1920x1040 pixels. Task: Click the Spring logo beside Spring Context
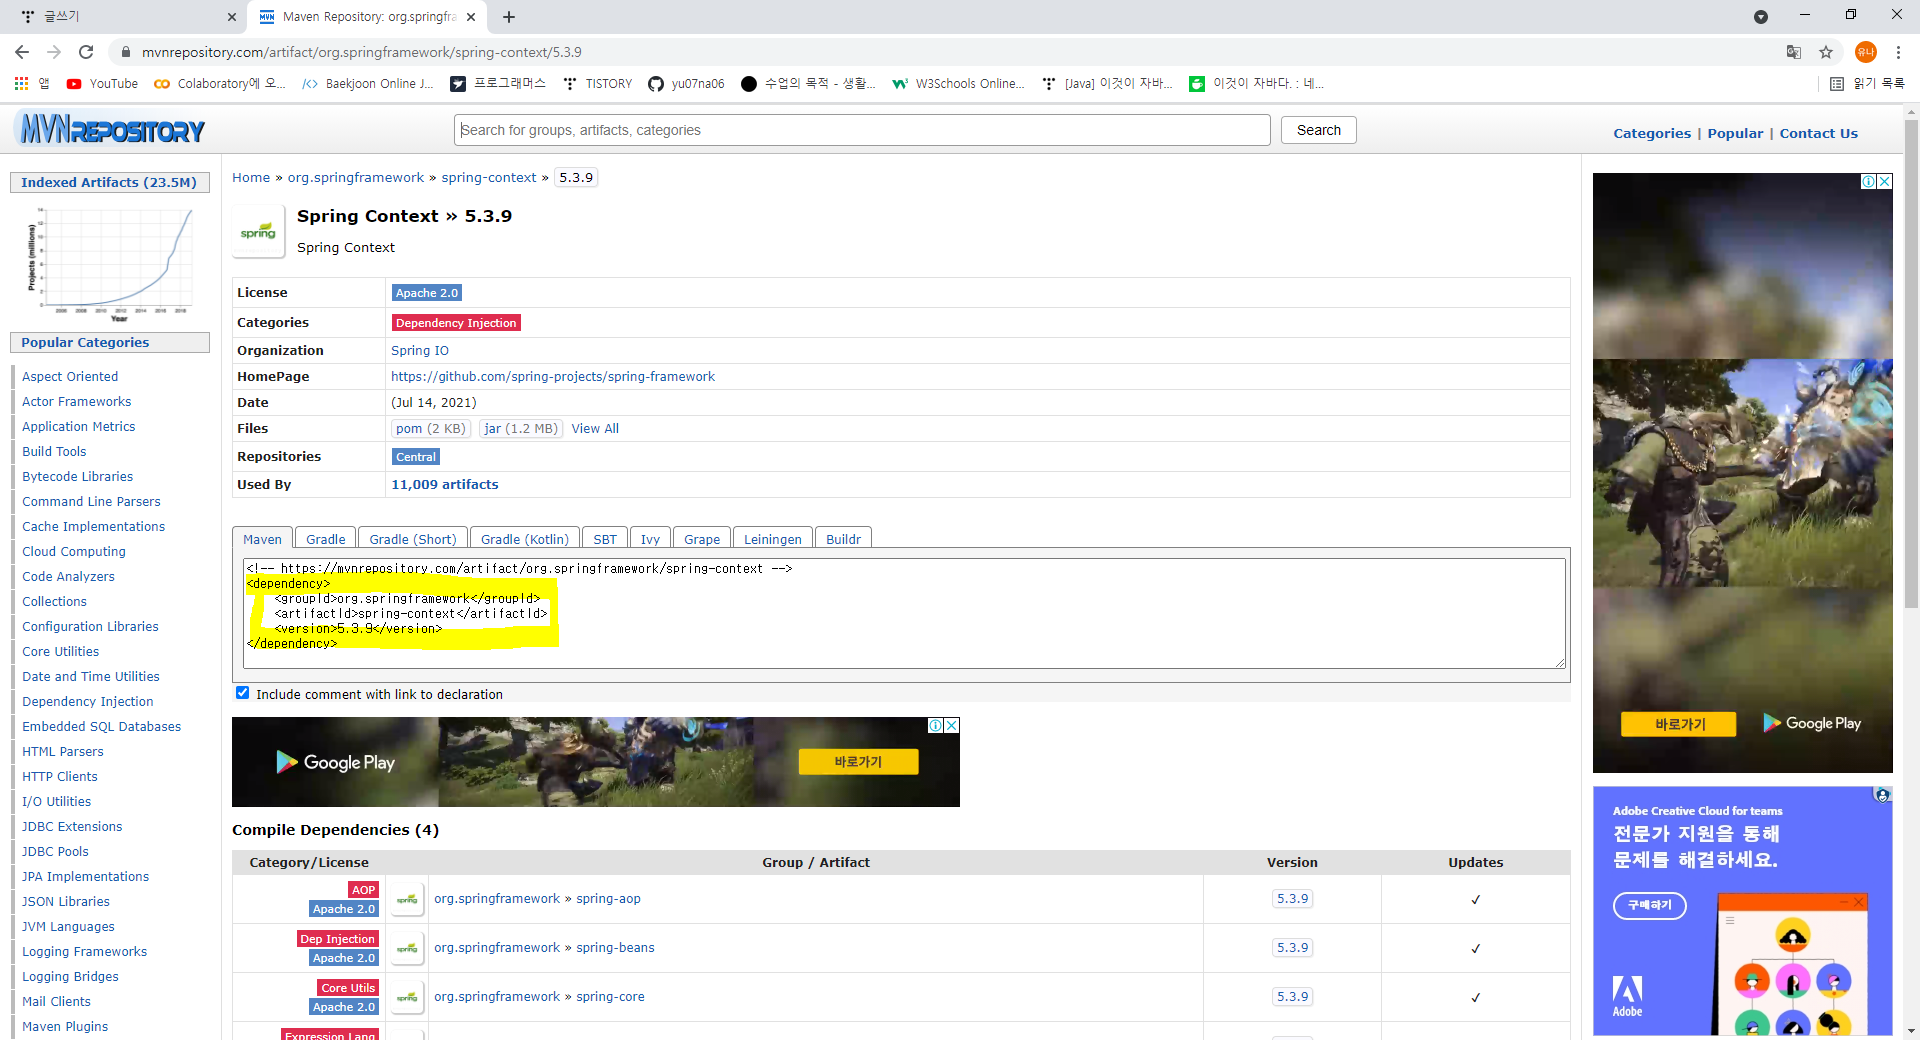coord(258,231)
